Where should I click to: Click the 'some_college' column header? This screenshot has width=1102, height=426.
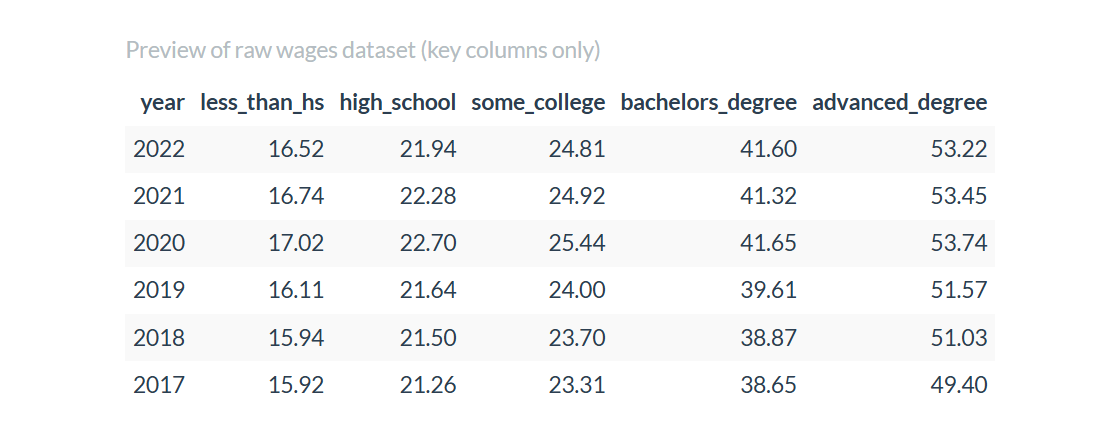(538, 102)
